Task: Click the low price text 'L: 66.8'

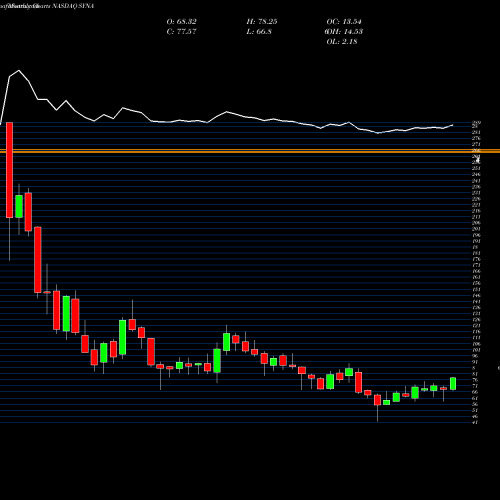Action: tap(259, 32)
